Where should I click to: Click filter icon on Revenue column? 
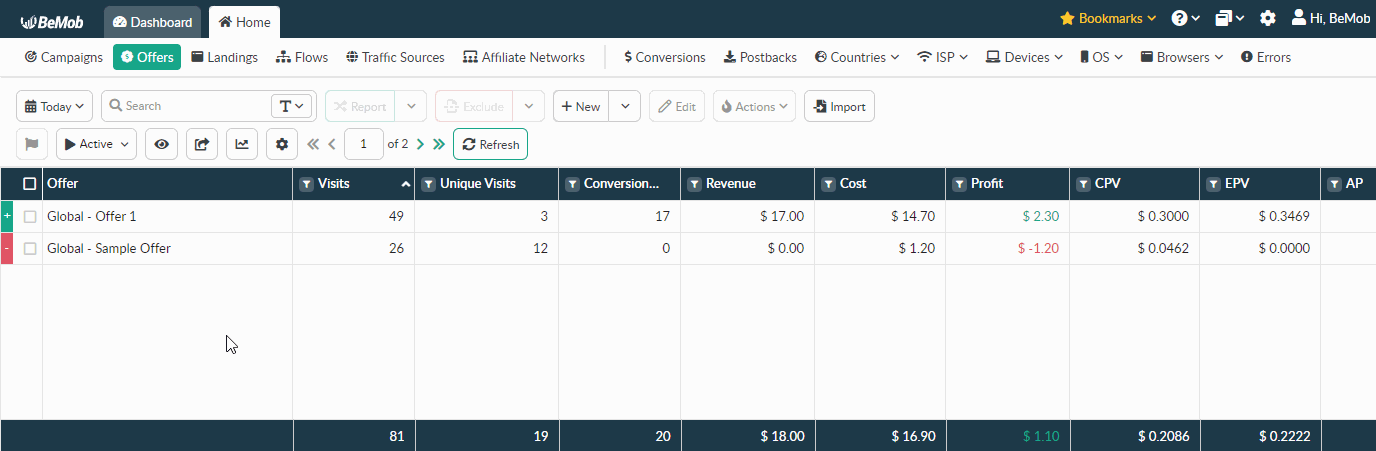point(694,184)
